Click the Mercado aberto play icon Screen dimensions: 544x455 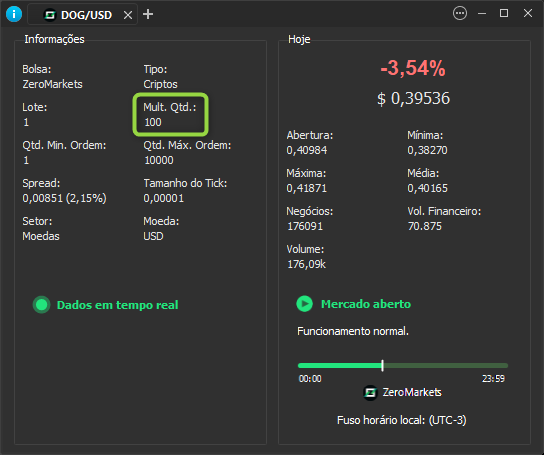(x=305, y=304)
